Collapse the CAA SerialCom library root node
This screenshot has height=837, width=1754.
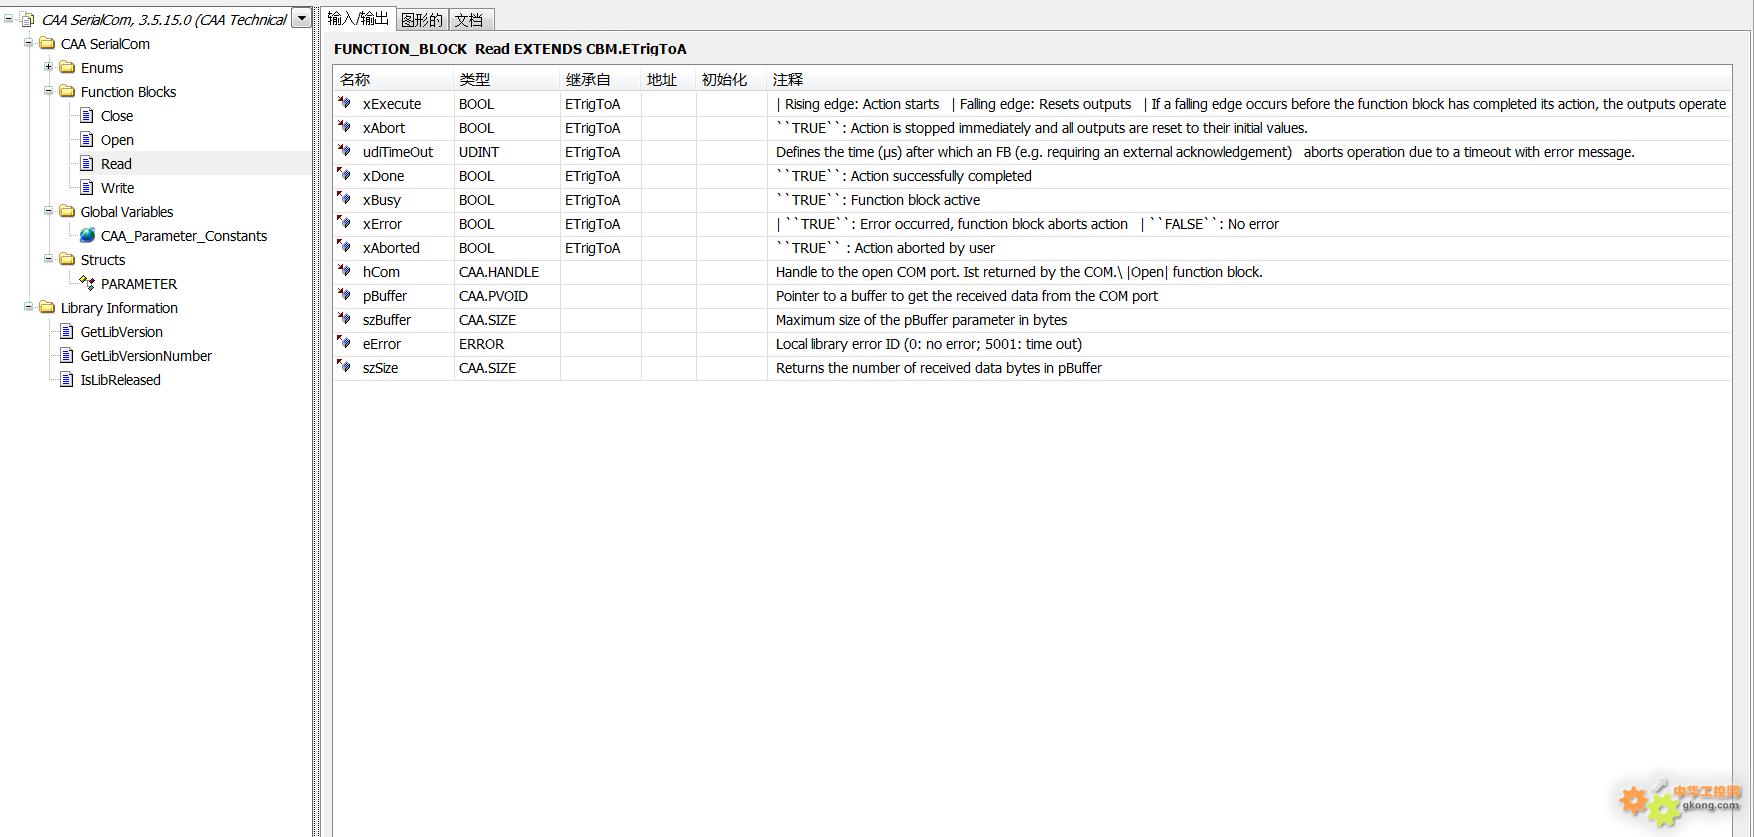pos(8,18)
